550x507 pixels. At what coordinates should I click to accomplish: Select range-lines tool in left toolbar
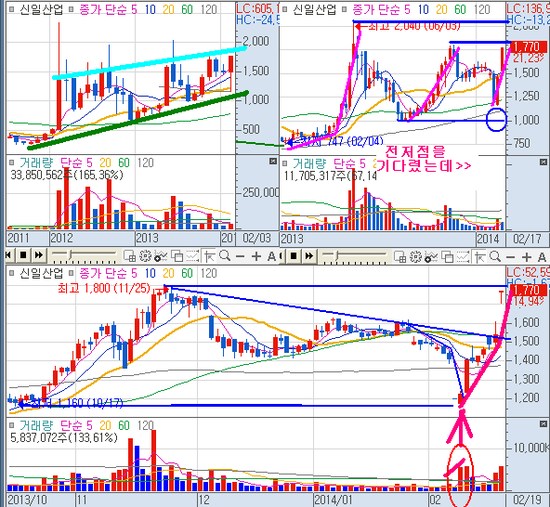[x=193, y=256]
